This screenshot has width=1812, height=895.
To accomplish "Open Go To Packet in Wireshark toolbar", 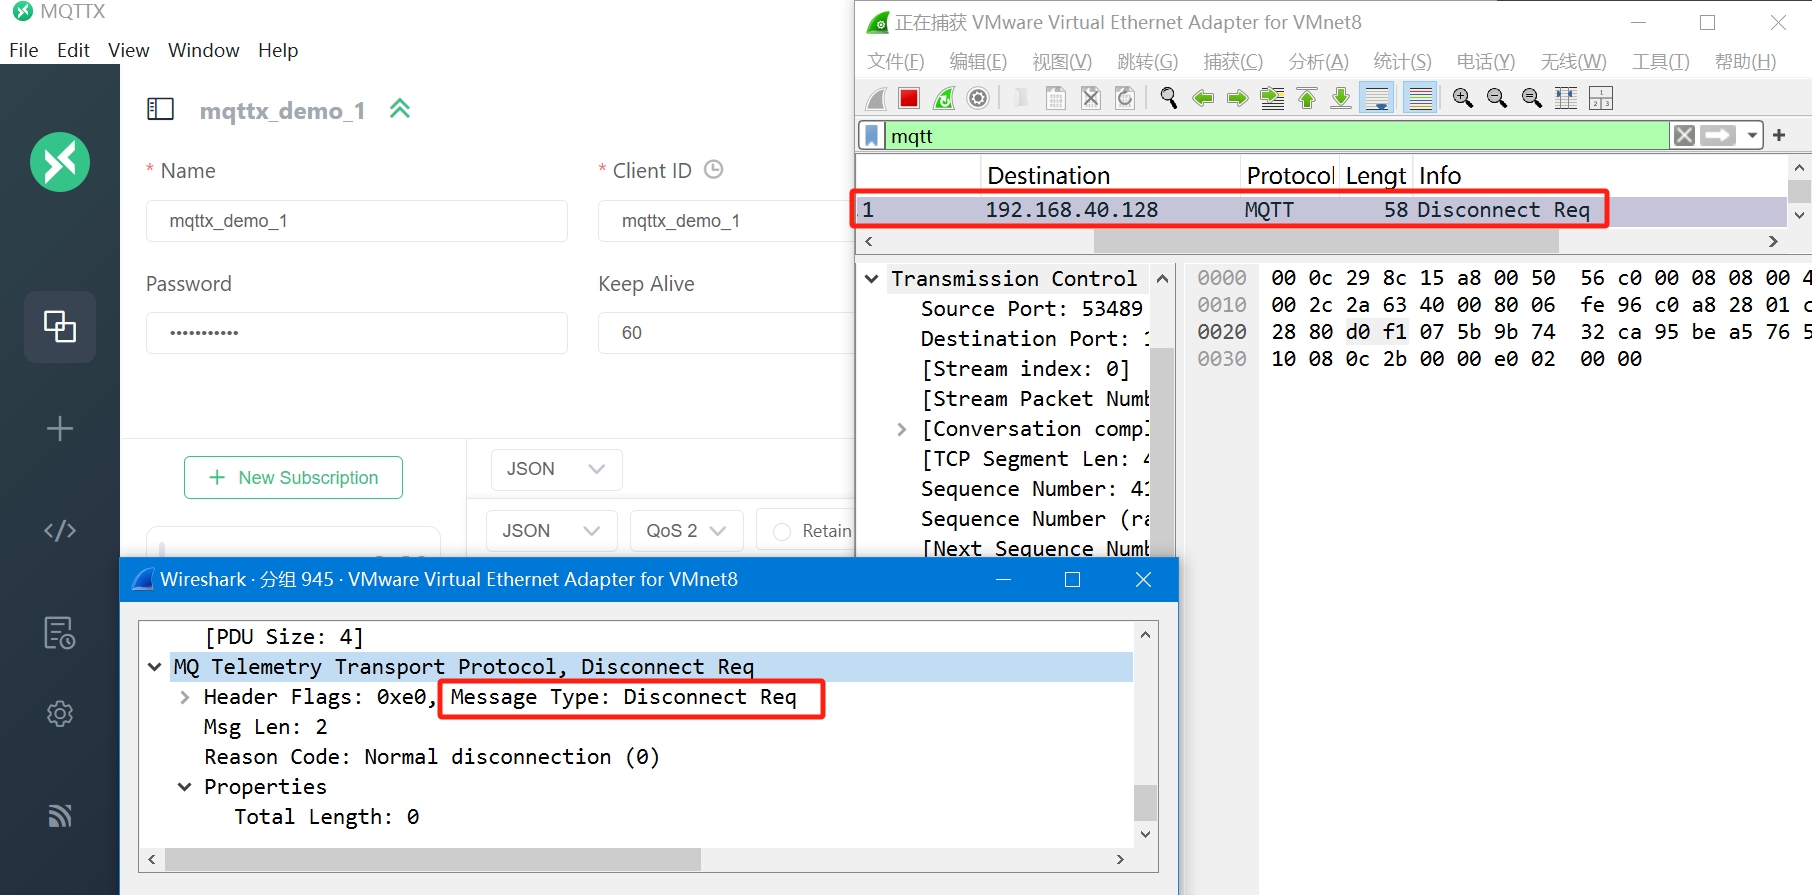I will pos(1272,98).
